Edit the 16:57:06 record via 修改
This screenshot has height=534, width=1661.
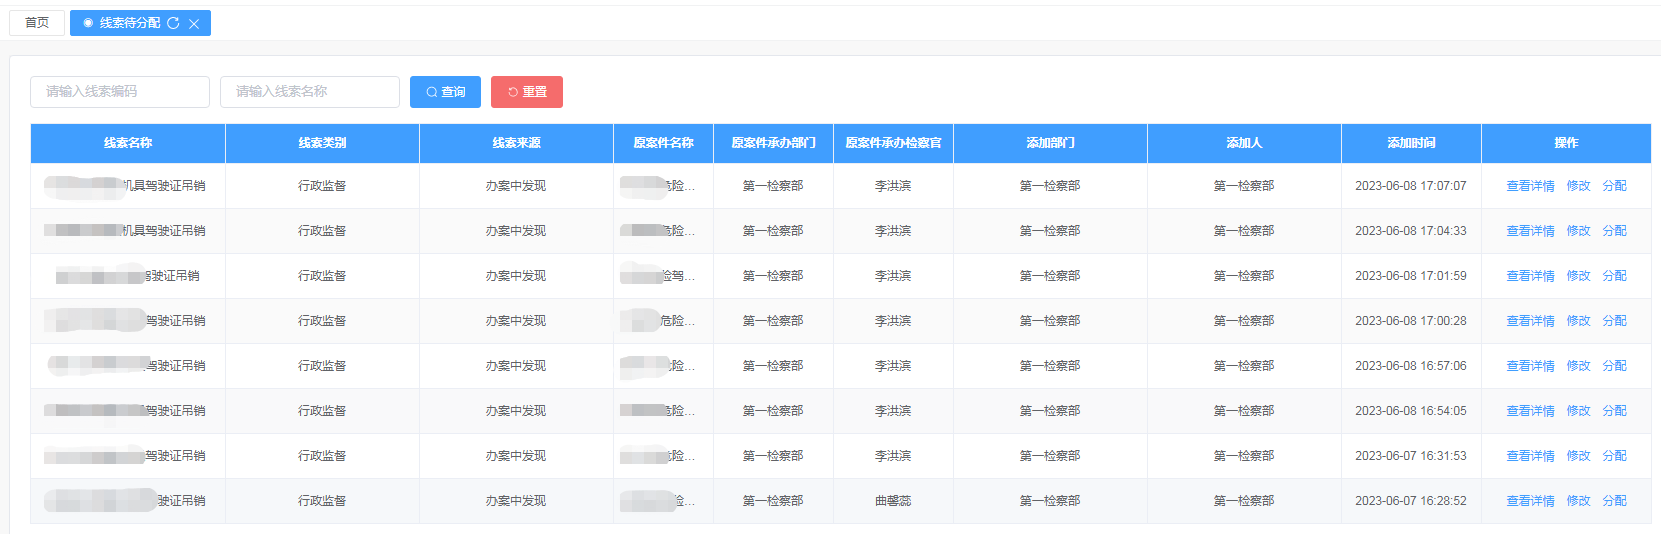coord(1578,366)
